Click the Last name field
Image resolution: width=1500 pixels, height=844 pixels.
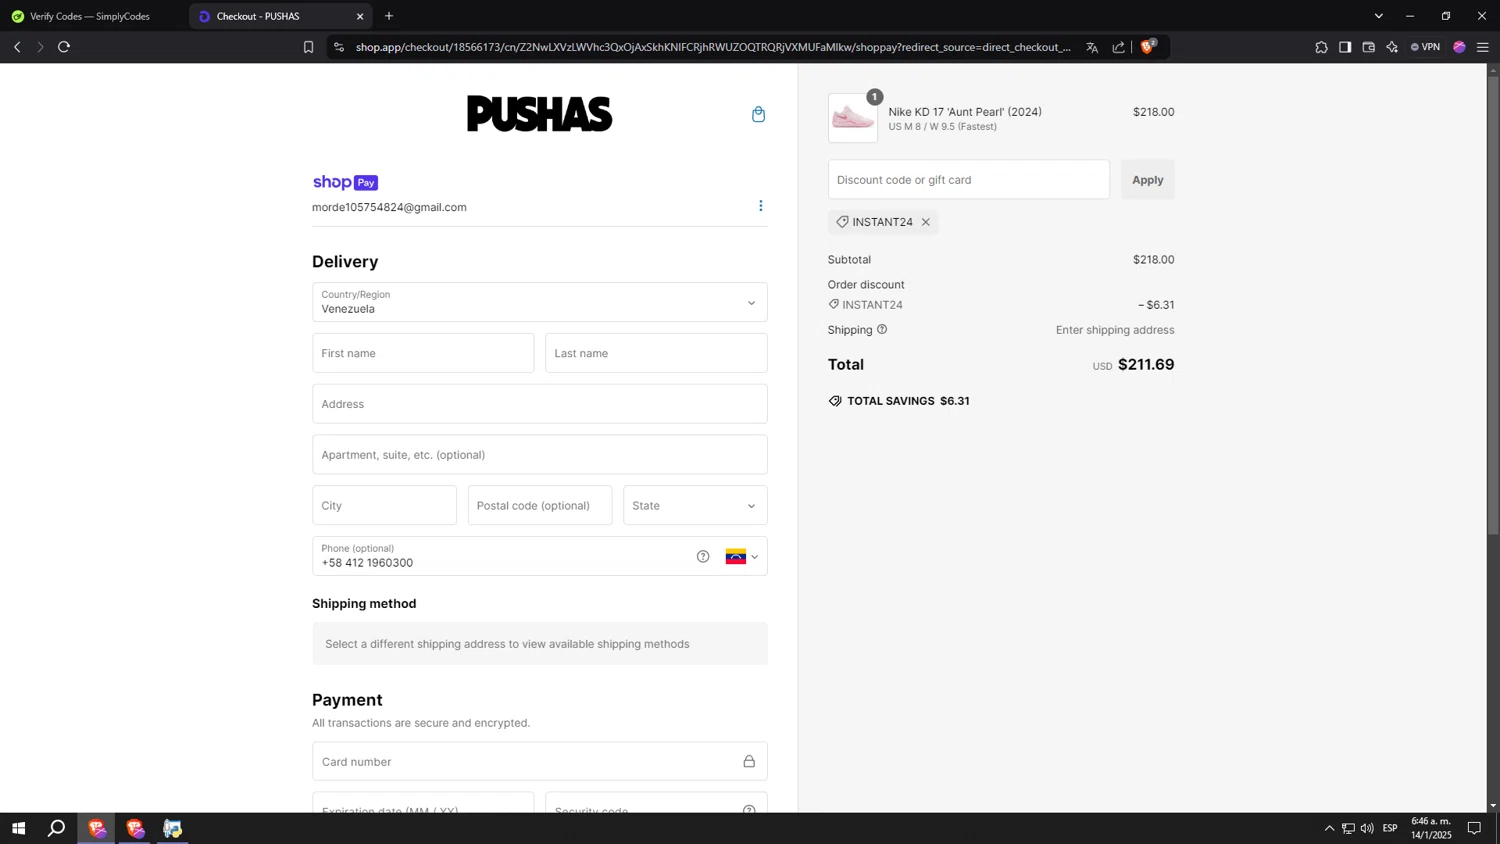click(x=656, y=353)
